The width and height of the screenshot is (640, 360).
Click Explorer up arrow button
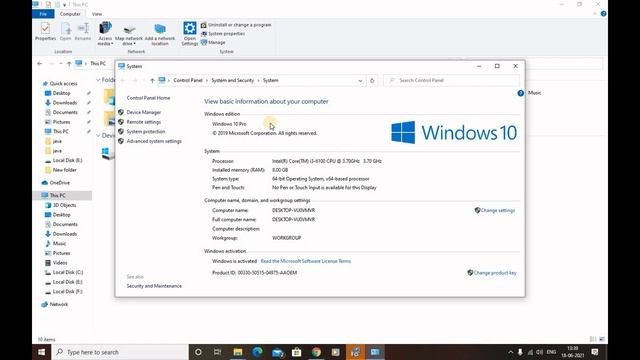tap(69, 64)
